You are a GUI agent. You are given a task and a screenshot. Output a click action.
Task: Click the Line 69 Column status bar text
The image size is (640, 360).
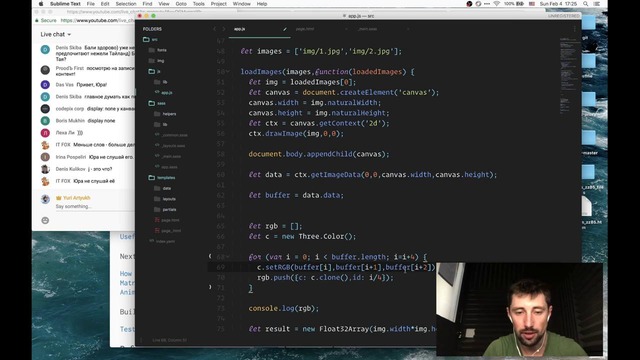pyautogui.click(x=169, y=340)
